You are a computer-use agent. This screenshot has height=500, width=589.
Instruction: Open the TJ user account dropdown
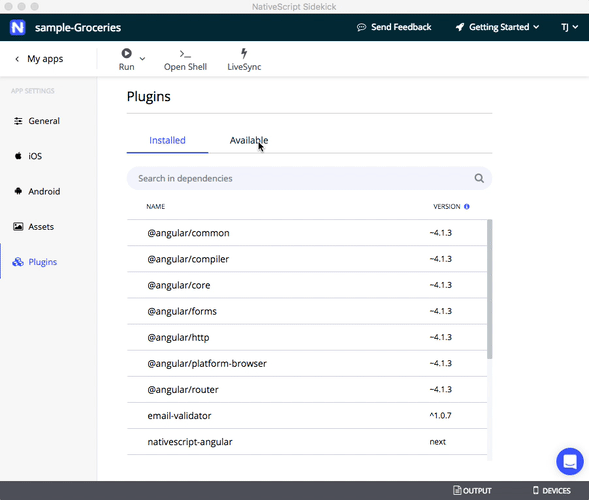(x=569, y=27)
